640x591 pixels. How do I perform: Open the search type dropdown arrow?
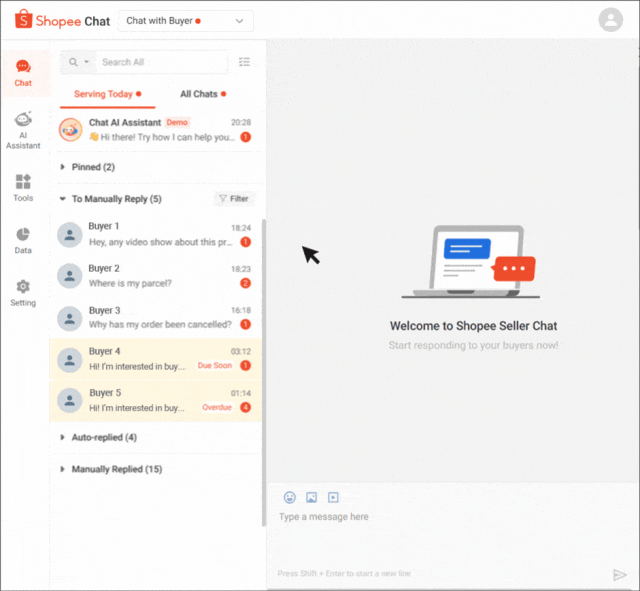pyautogui.click(x=87, y=62)
